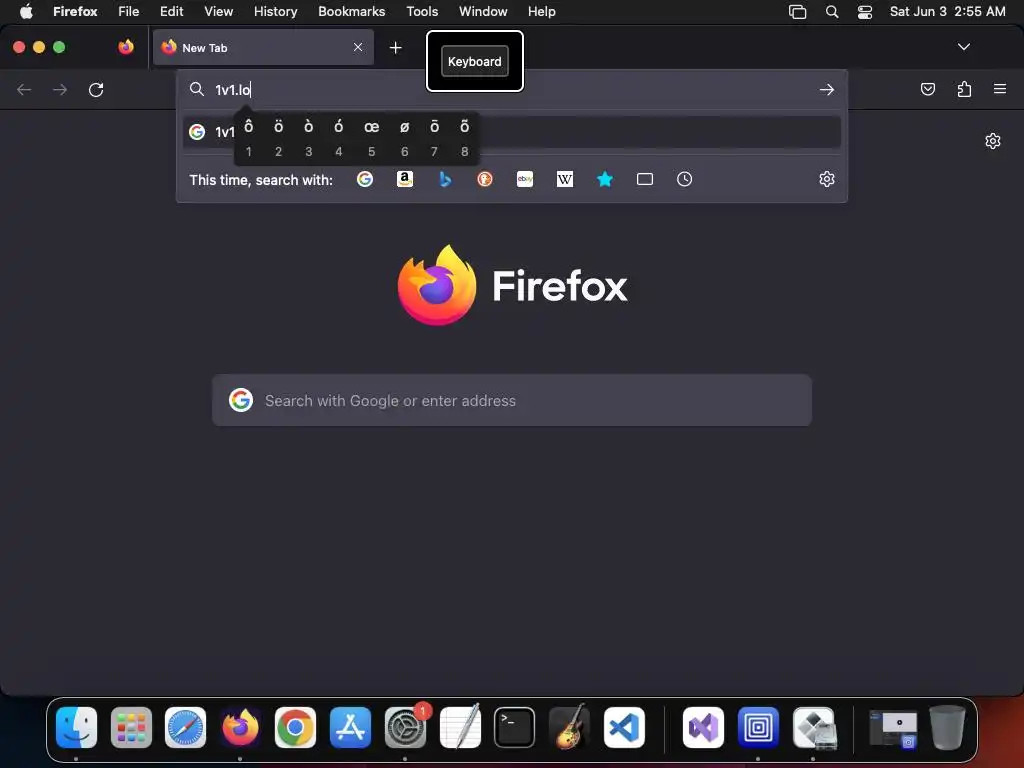The height and width of the screenshot is (768, 1024).
Task: Choose accent ò option 3
Action: point(308,137)
